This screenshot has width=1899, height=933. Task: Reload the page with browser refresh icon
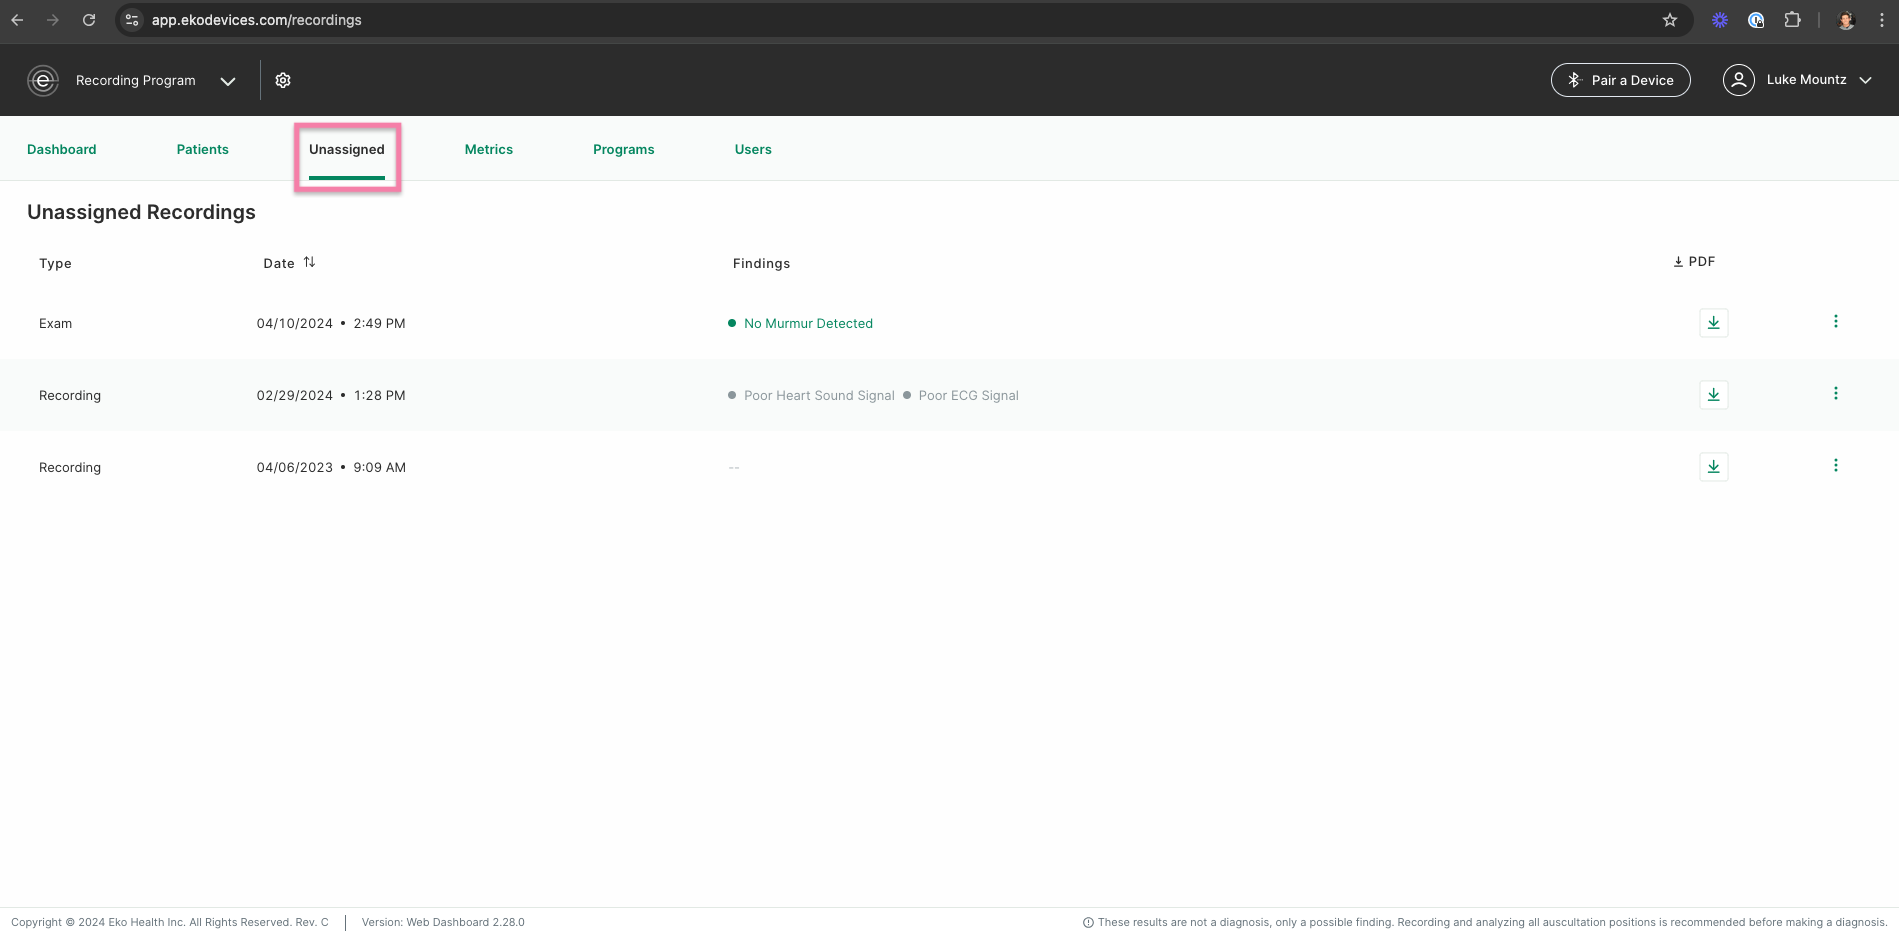[x=89, y=20]
